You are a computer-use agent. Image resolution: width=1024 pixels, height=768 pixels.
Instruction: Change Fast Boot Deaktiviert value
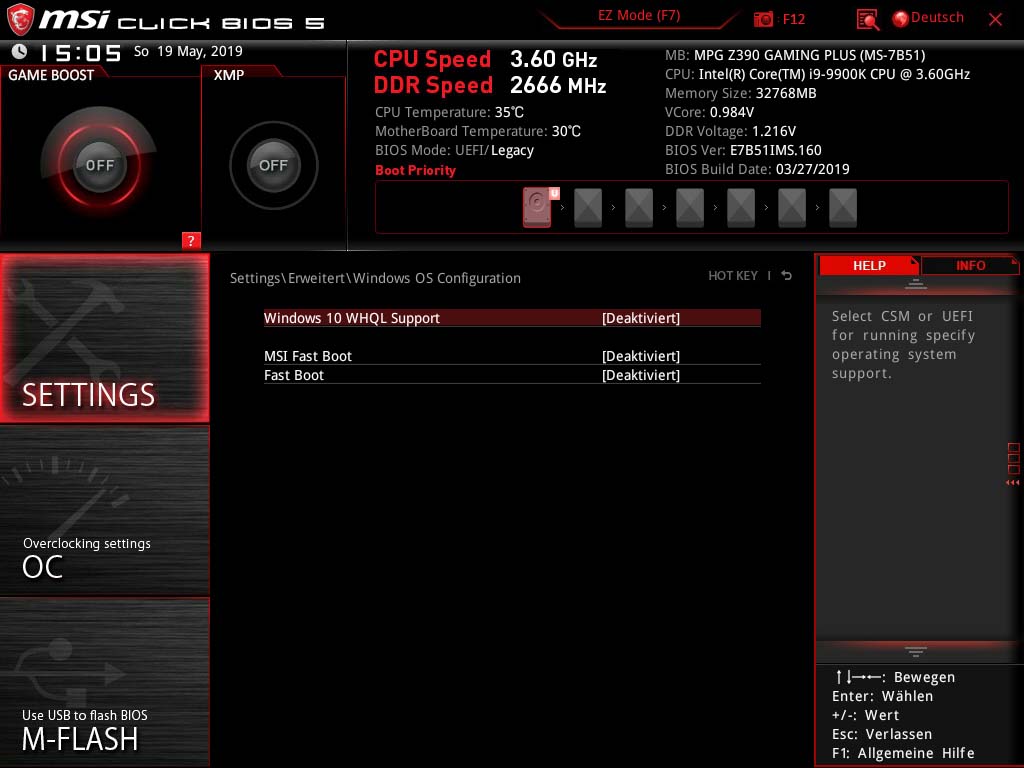(641, 375)
